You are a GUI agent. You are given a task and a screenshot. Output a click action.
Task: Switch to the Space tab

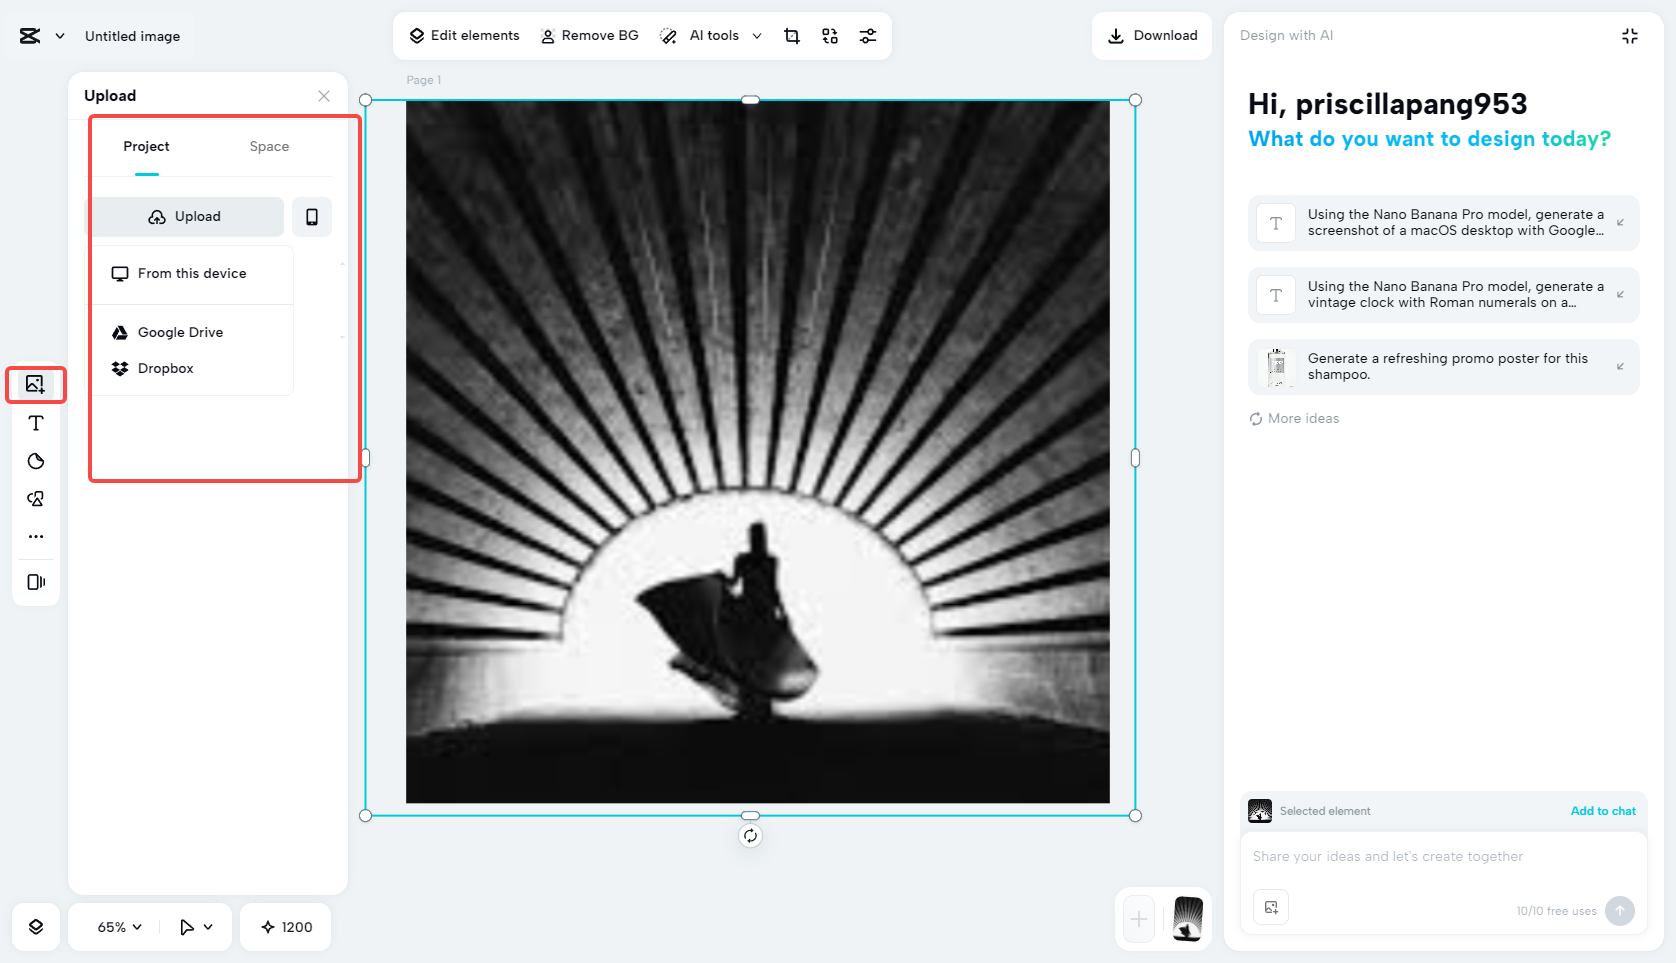pyautogui.click(x=268, y=146)
